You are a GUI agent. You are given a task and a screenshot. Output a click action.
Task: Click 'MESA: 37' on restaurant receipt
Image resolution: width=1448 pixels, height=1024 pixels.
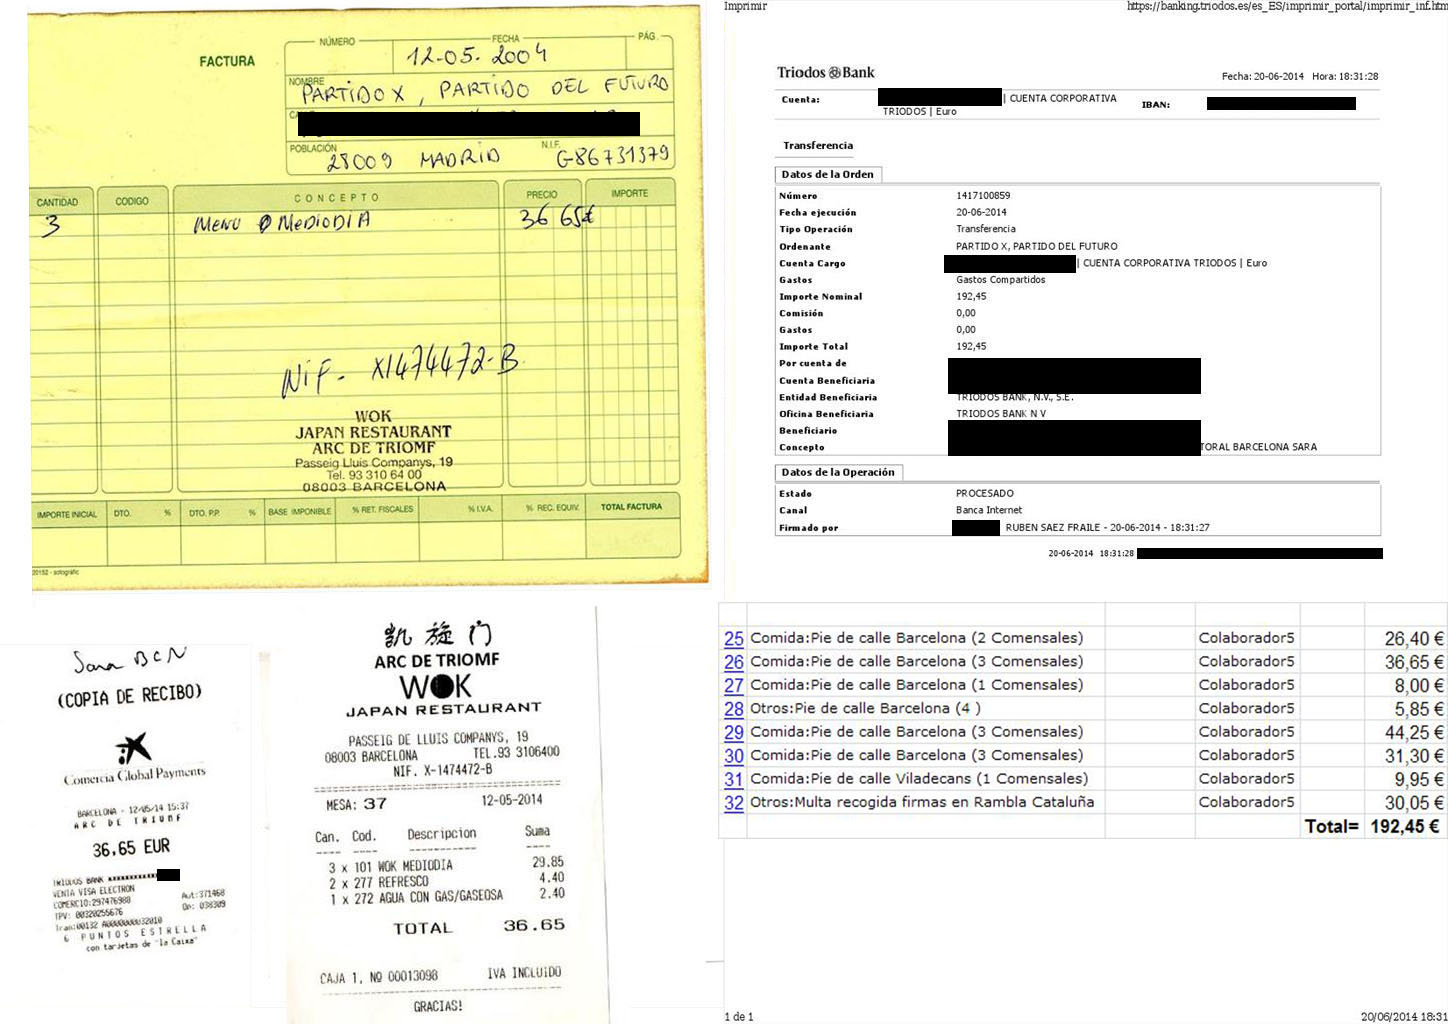[x=356, y=804]
